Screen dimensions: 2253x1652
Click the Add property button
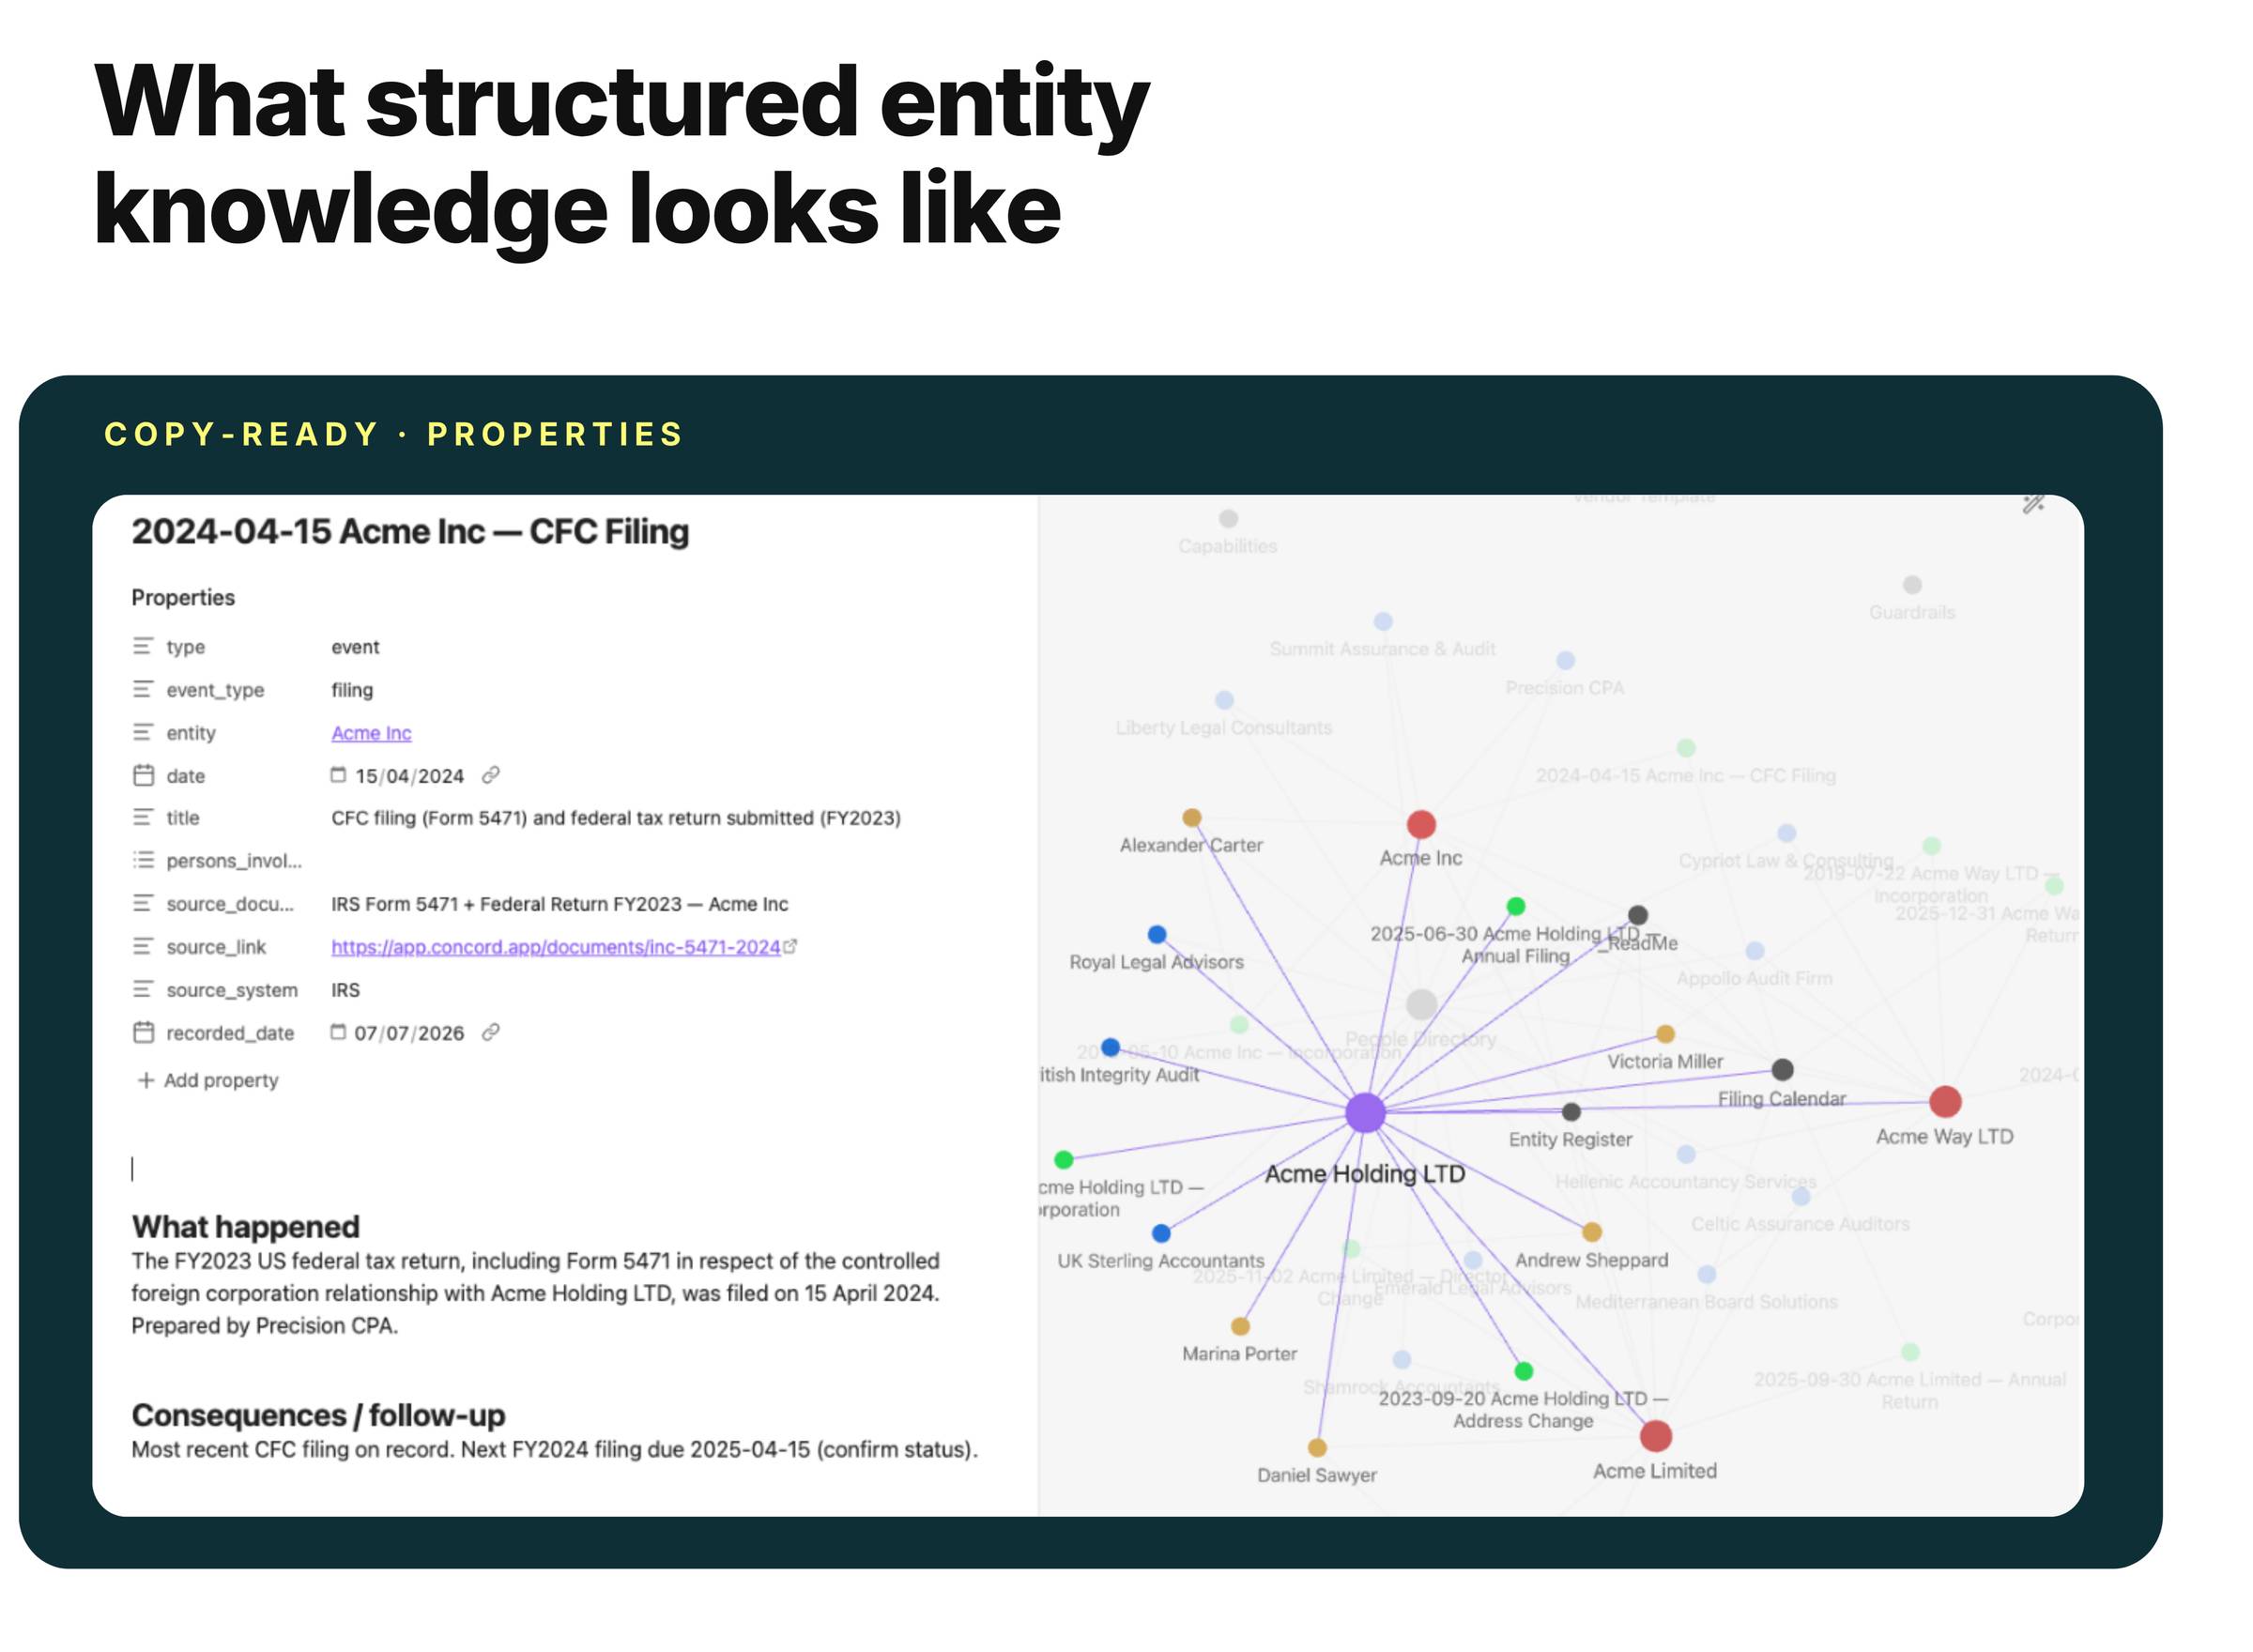click(208, 1080)
